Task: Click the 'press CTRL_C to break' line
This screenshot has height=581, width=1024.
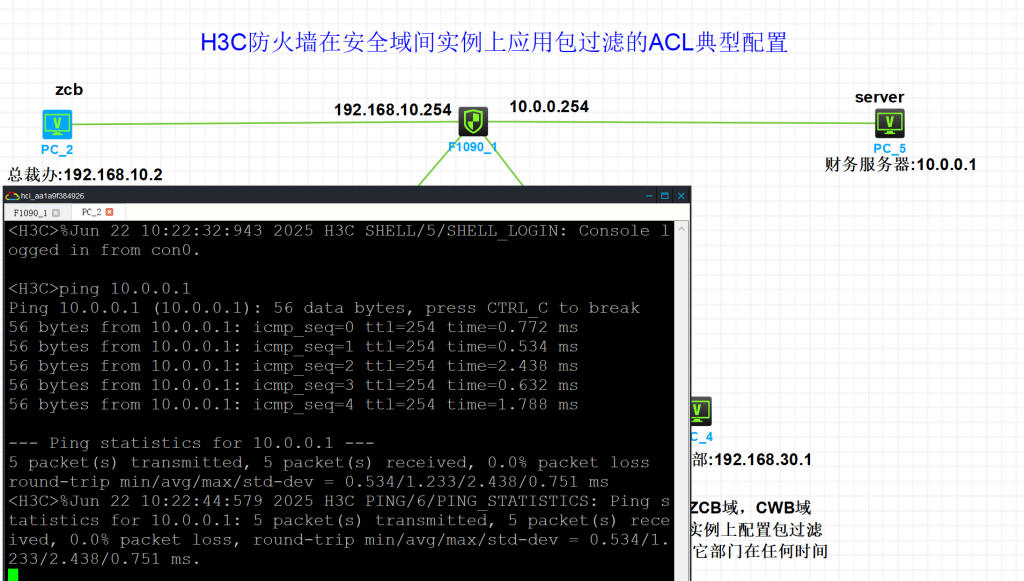Action: [324, 308]
